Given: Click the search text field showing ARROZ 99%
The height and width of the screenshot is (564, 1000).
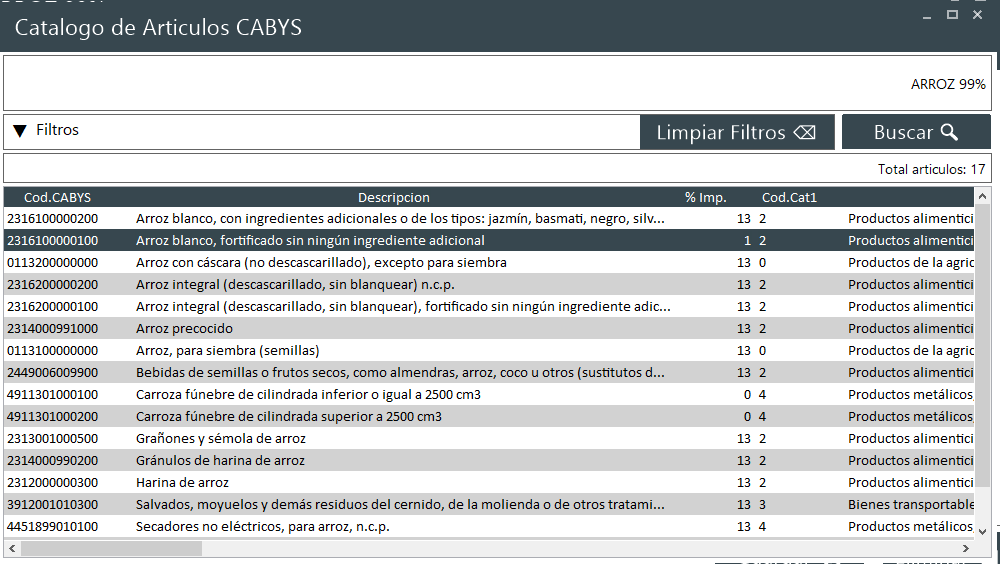Looking at the screenshot, I should point(496,84).
